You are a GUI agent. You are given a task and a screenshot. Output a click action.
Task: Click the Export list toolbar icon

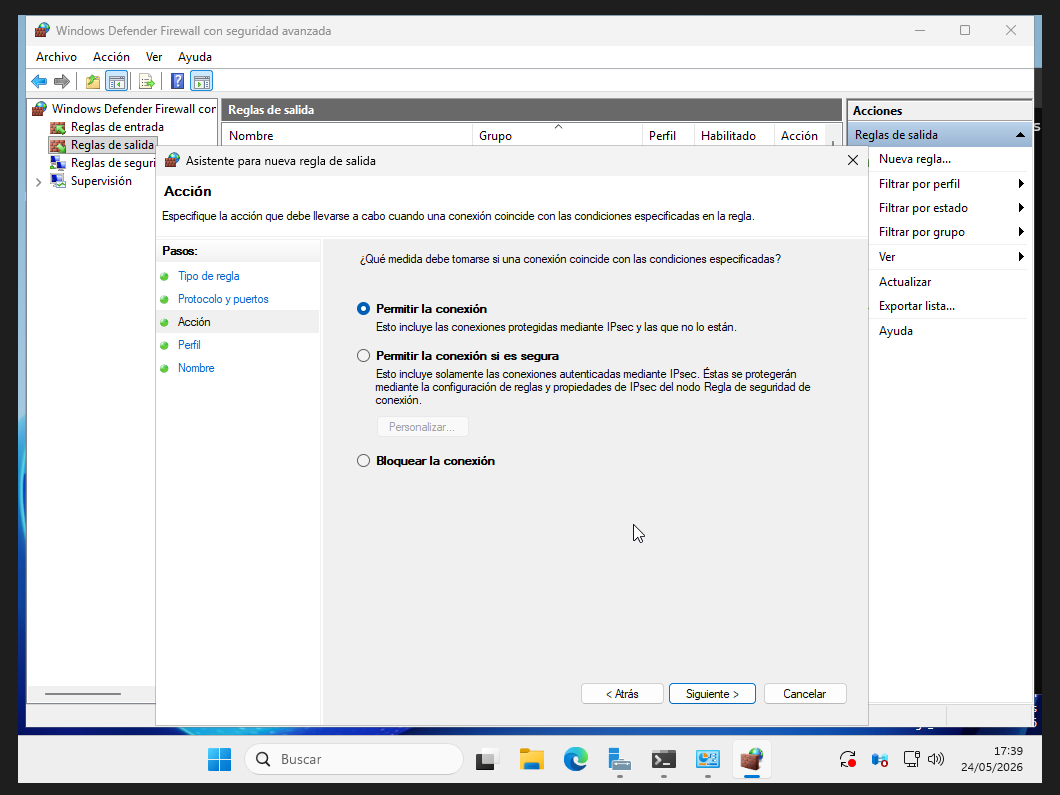[146, 82]
